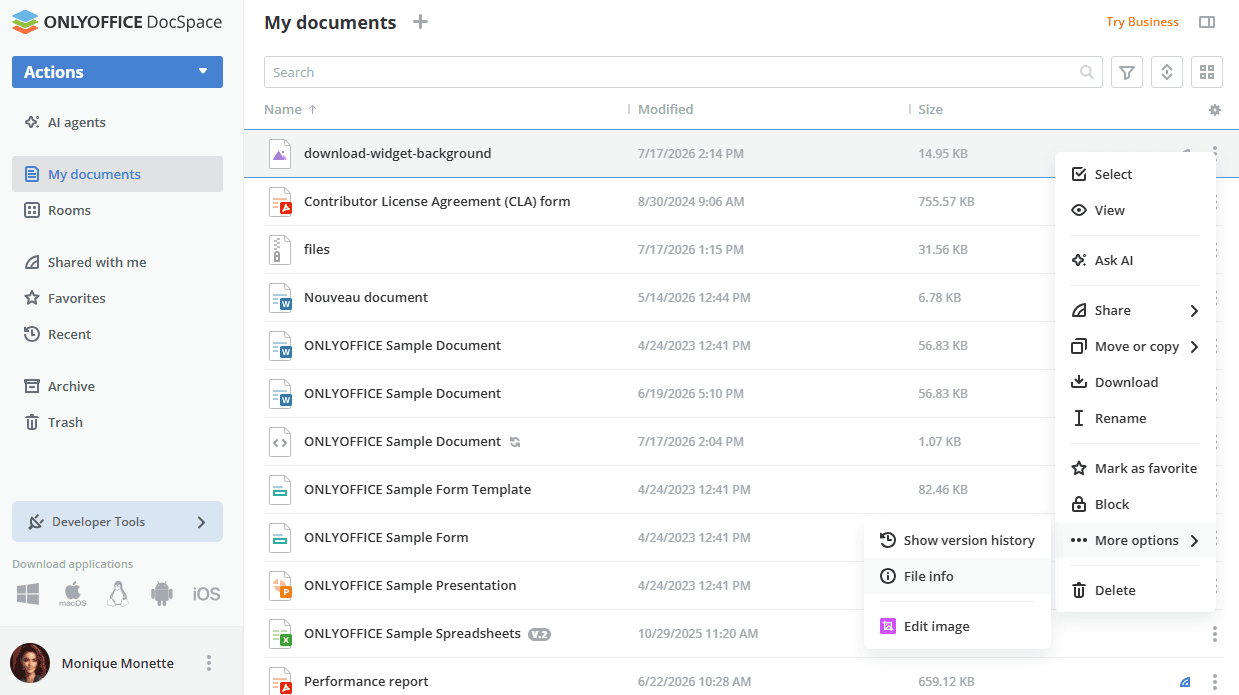
Task: Click the Try Business link
Action: point(1142,22)
